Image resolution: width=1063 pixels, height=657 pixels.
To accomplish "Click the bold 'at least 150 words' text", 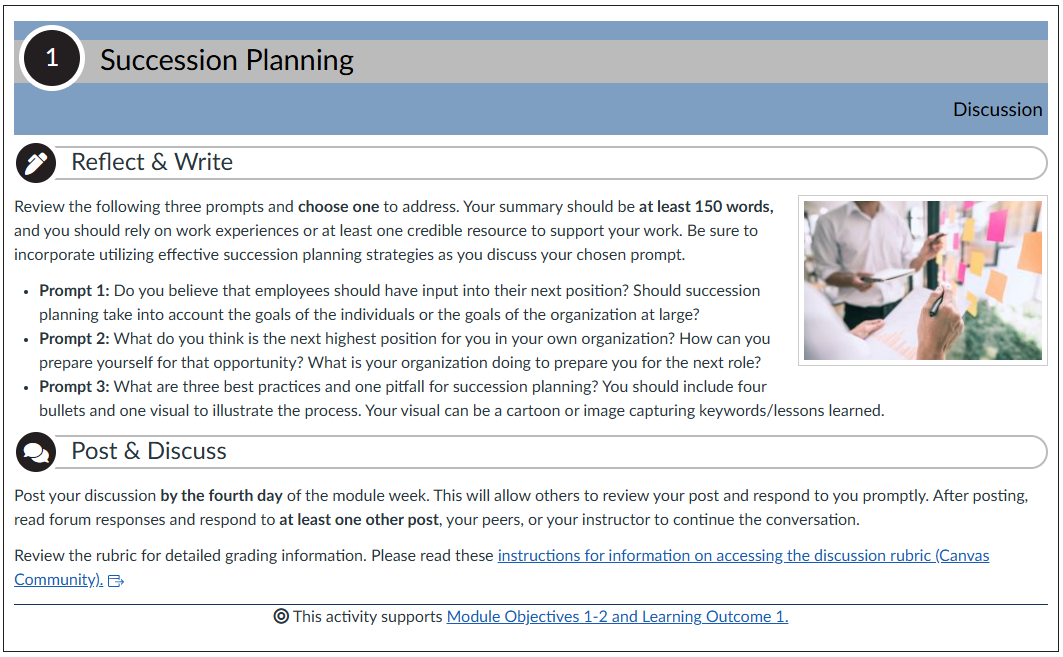I will point(706,207).
